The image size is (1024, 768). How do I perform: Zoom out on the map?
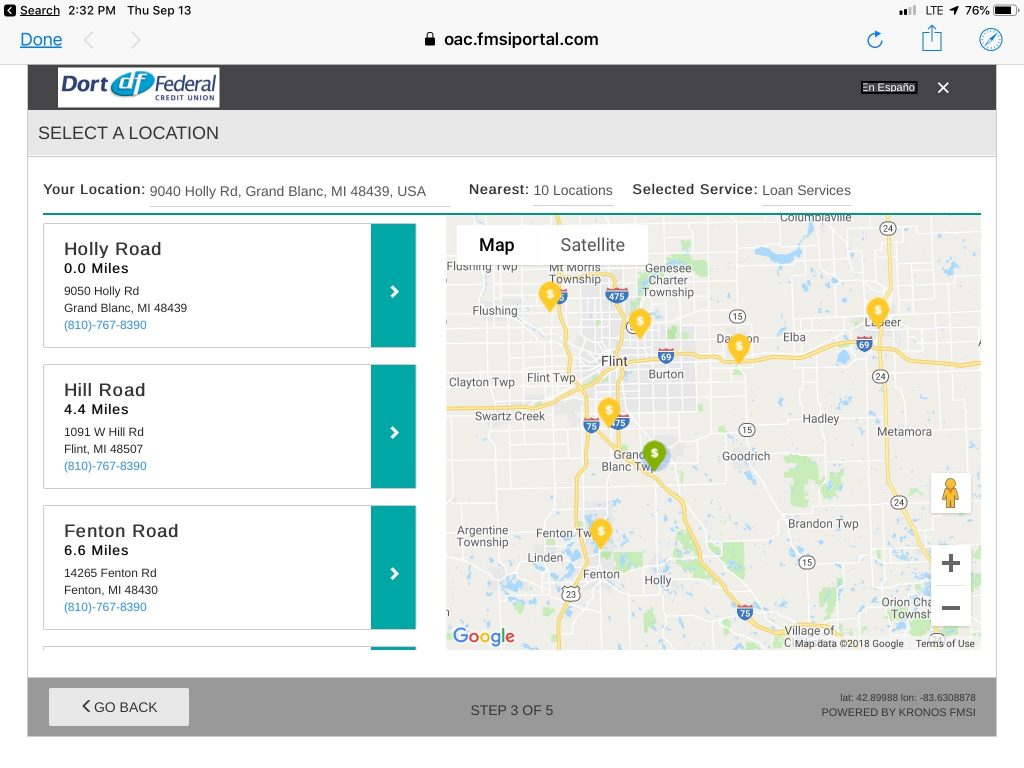tap(951, 608)
